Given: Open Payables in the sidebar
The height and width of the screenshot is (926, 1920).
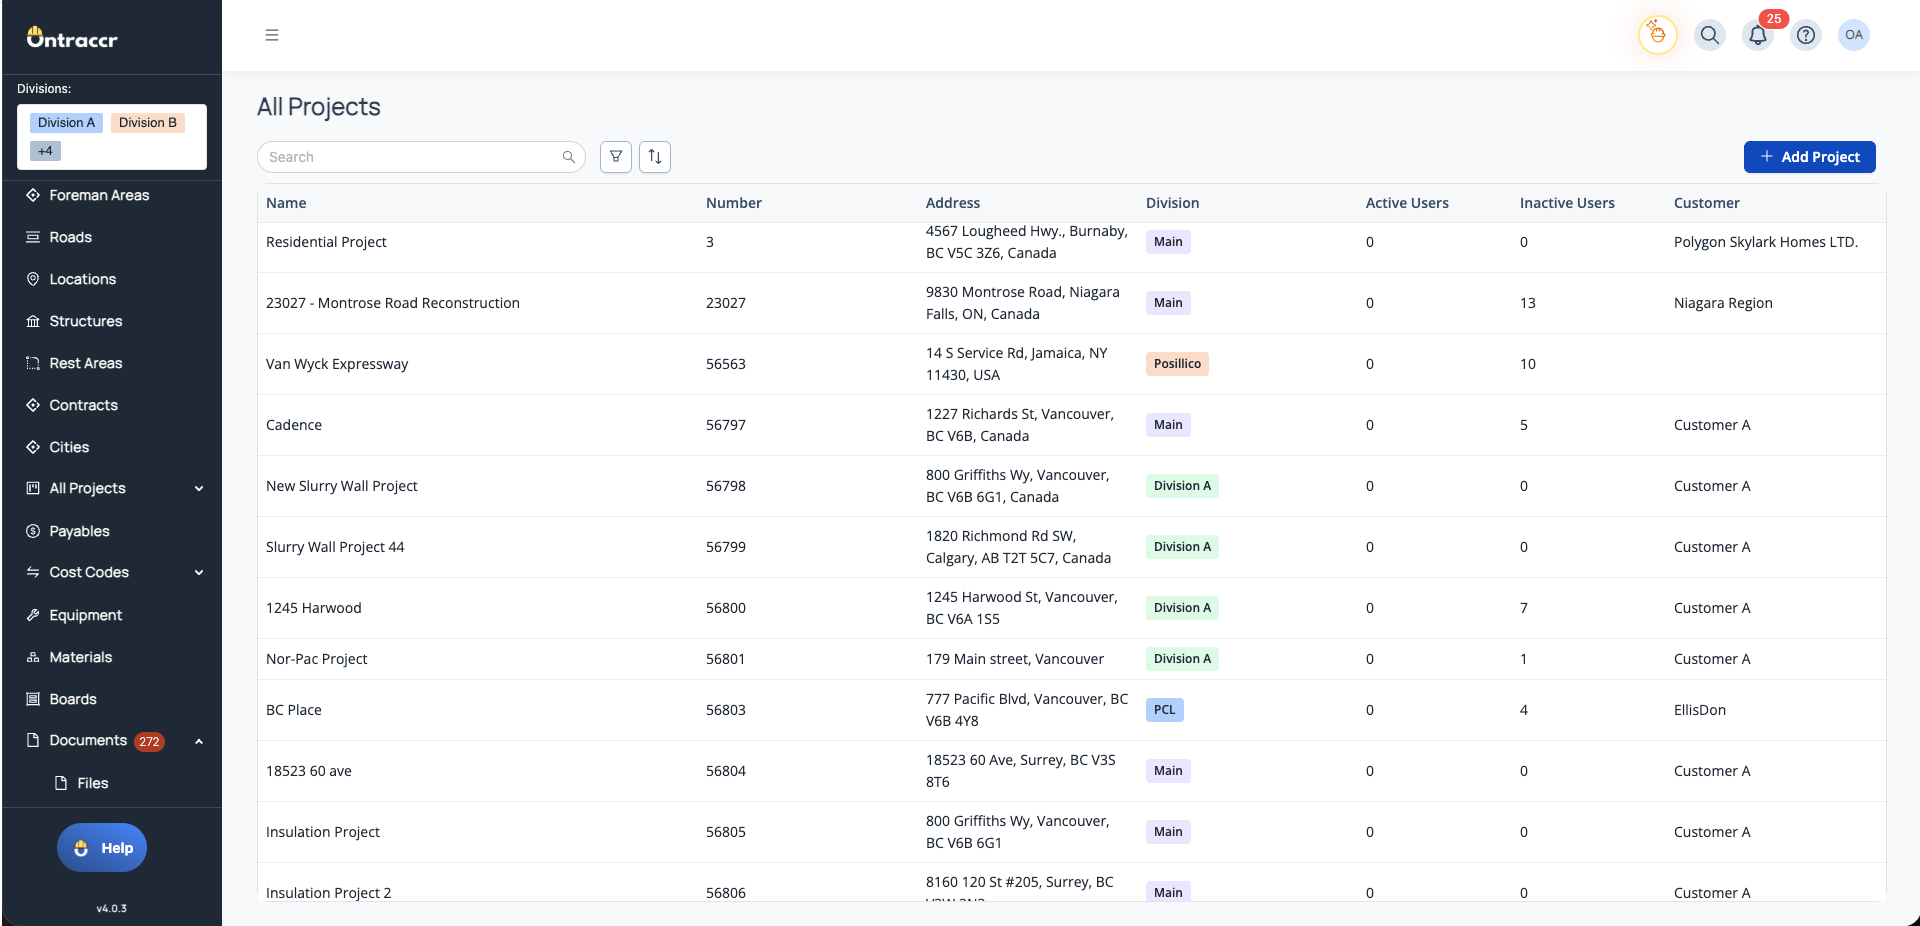Looking at the screenshot, I should 79,531.
